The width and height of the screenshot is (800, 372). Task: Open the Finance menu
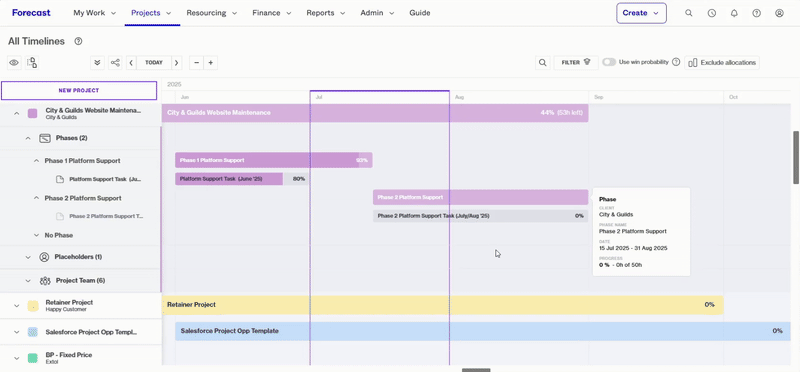coord(272,13)
